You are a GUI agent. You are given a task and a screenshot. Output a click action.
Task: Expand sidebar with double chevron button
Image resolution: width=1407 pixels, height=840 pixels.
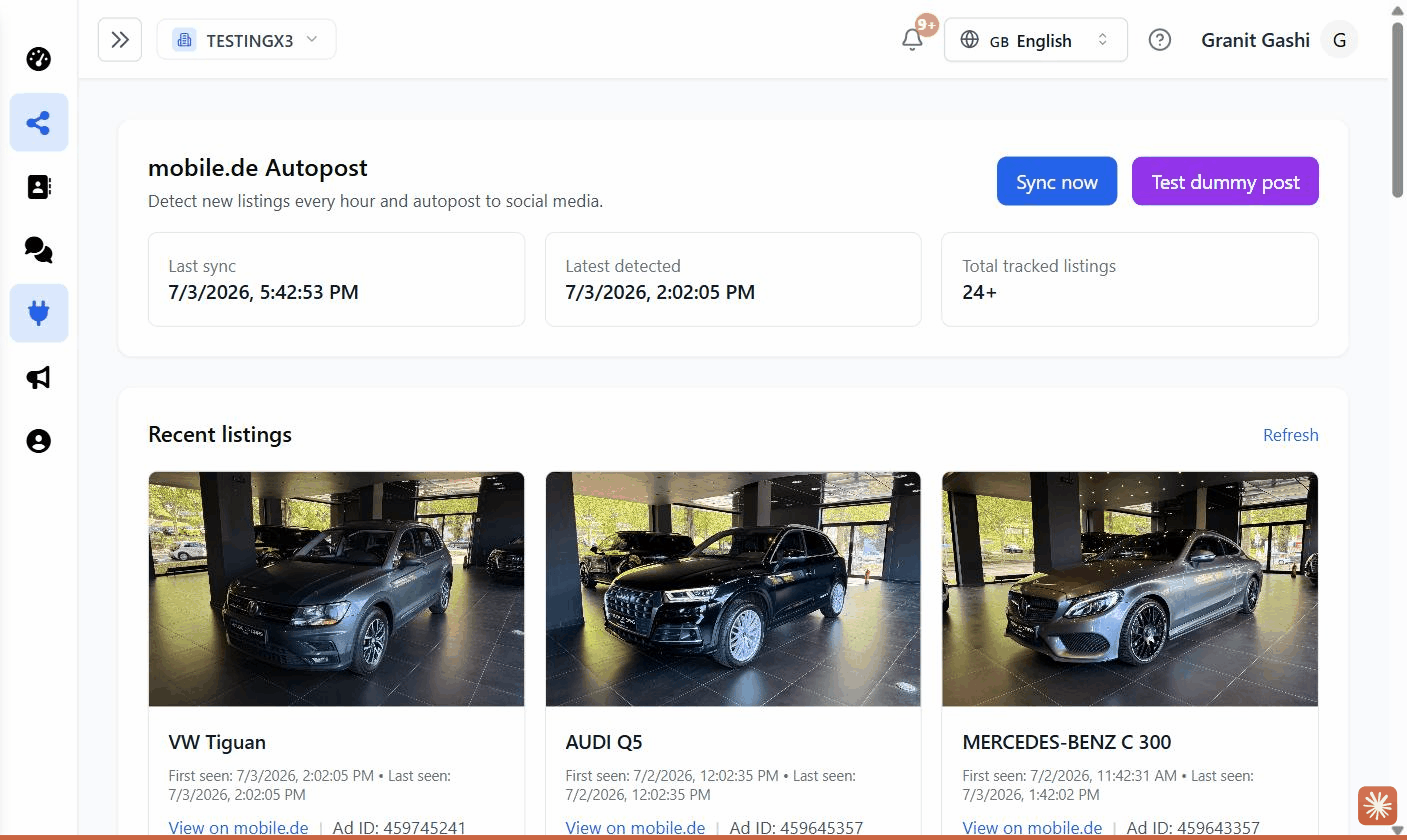pos(120,40)
